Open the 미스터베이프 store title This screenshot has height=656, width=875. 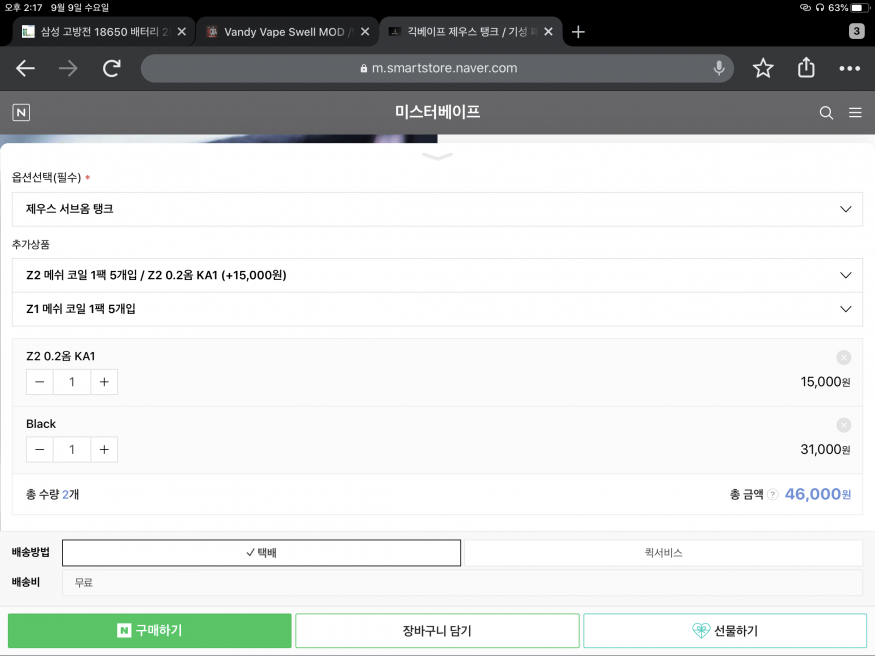coord(438,112)
